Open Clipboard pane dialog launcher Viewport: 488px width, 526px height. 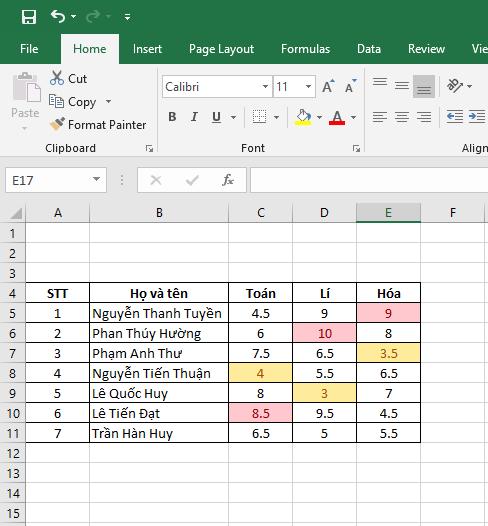(x=149, y=149)
